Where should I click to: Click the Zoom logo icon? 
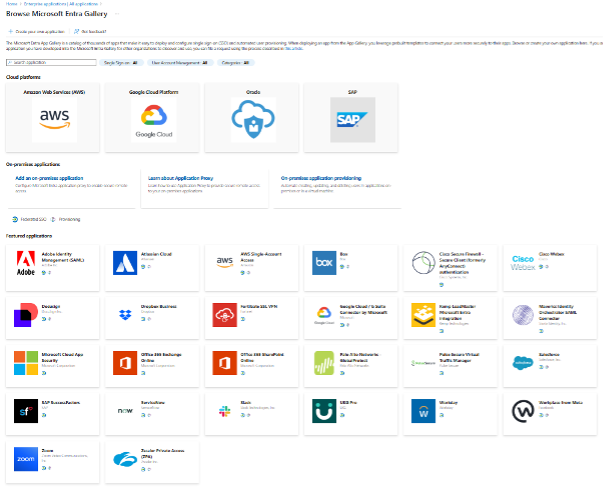tap(26, 459)
